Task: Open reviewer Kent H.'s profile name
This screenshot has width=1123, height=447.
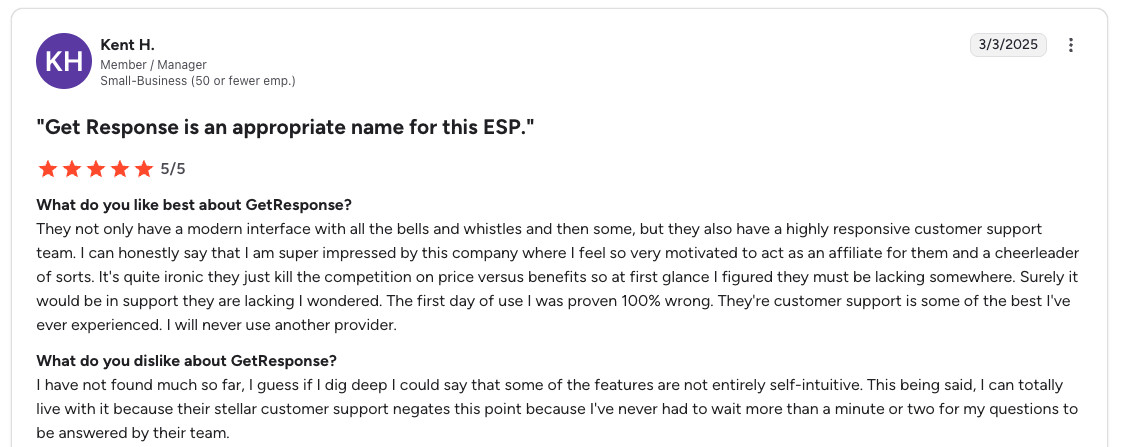Action: point(127,45)
